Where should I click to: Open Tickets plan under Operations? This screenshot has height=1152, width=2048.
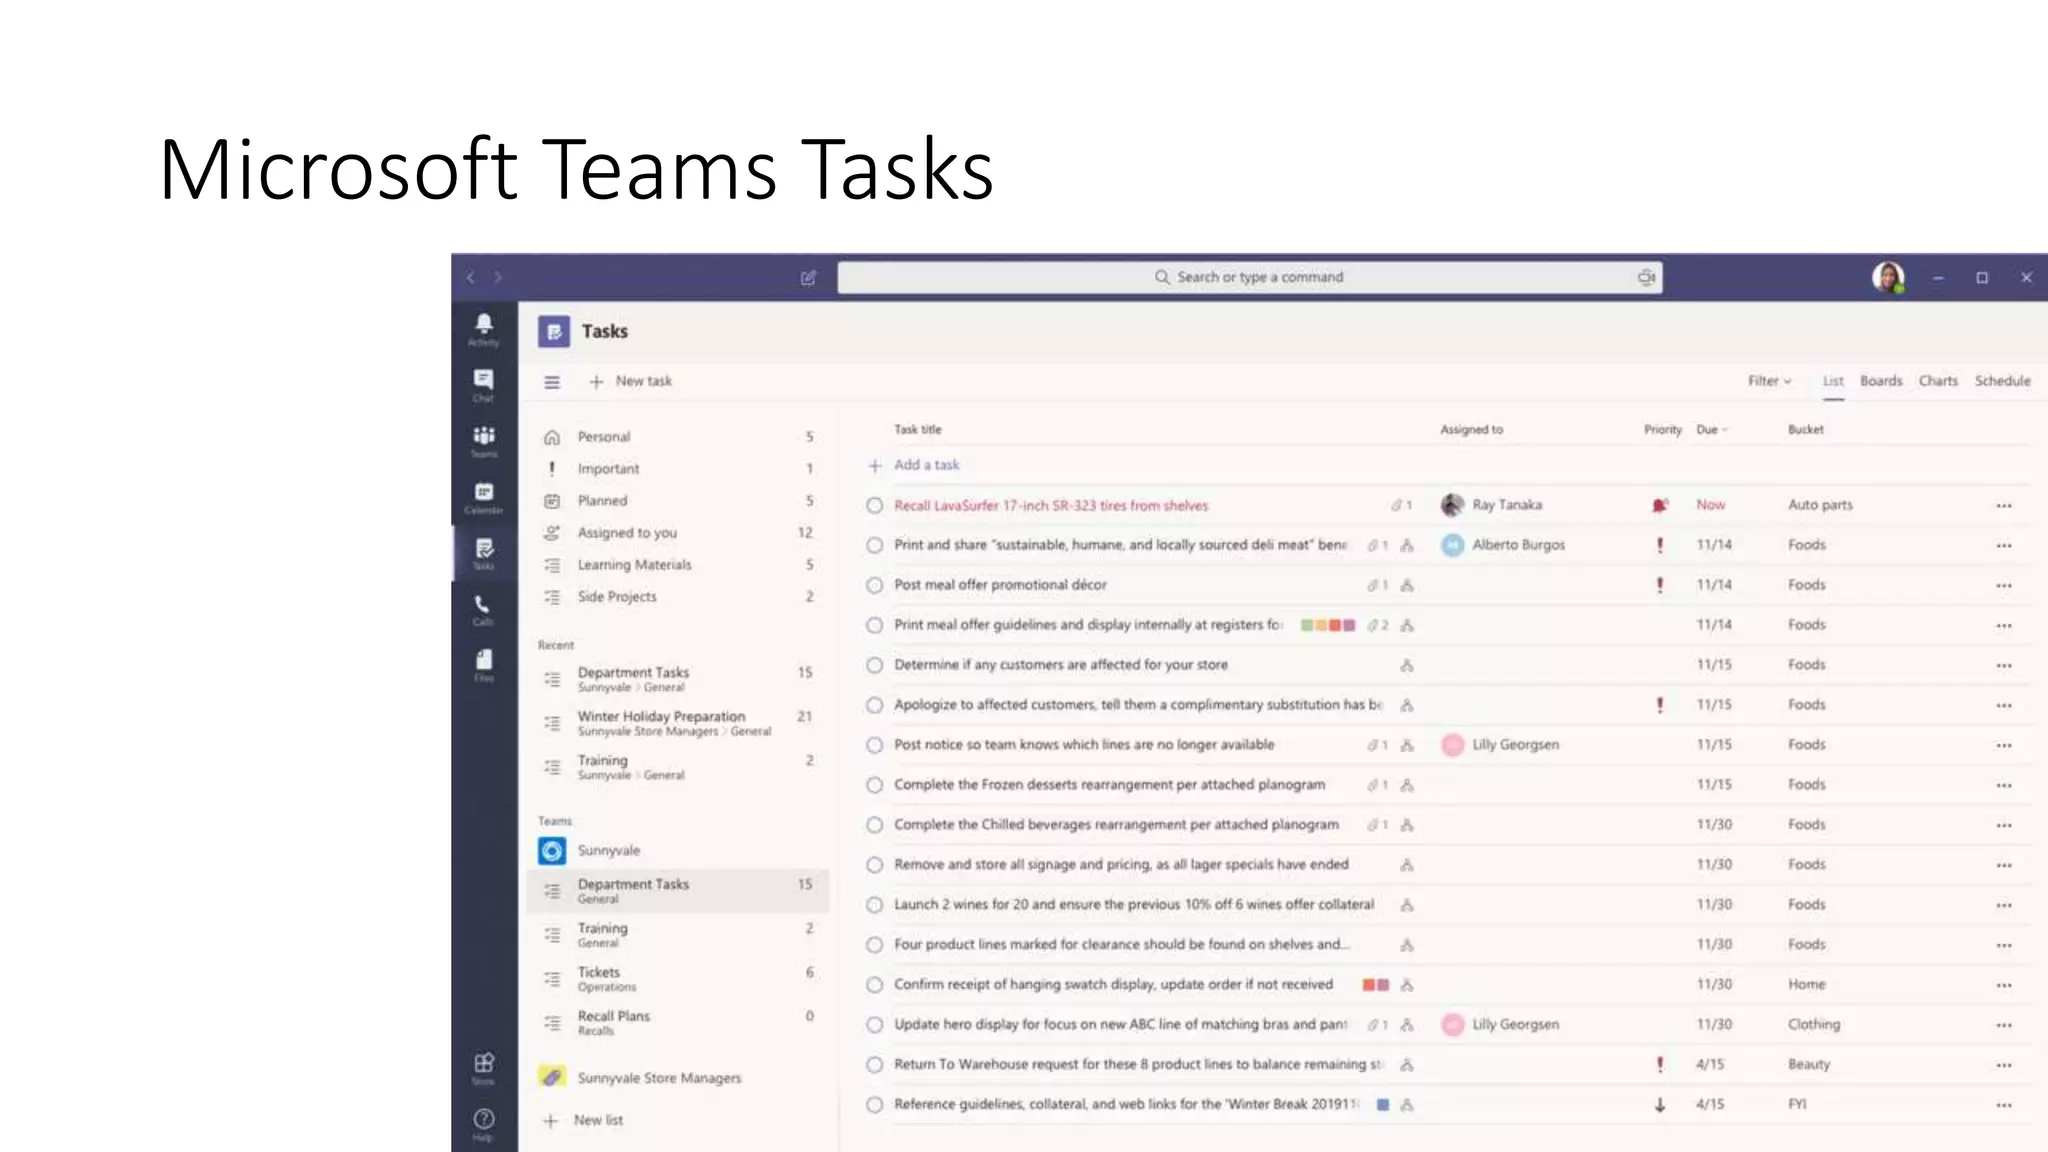click(678, 979)
